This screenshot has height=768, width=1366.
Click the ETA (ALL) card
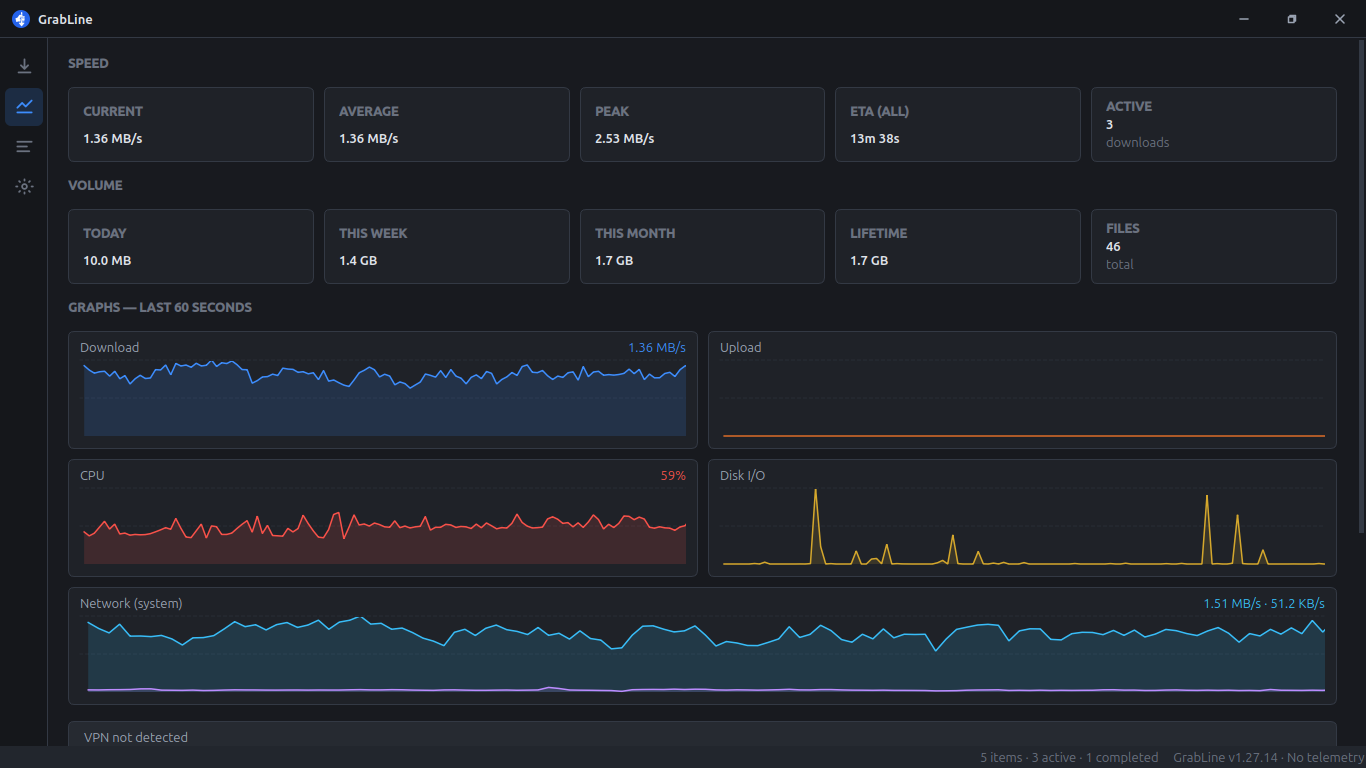958,124
